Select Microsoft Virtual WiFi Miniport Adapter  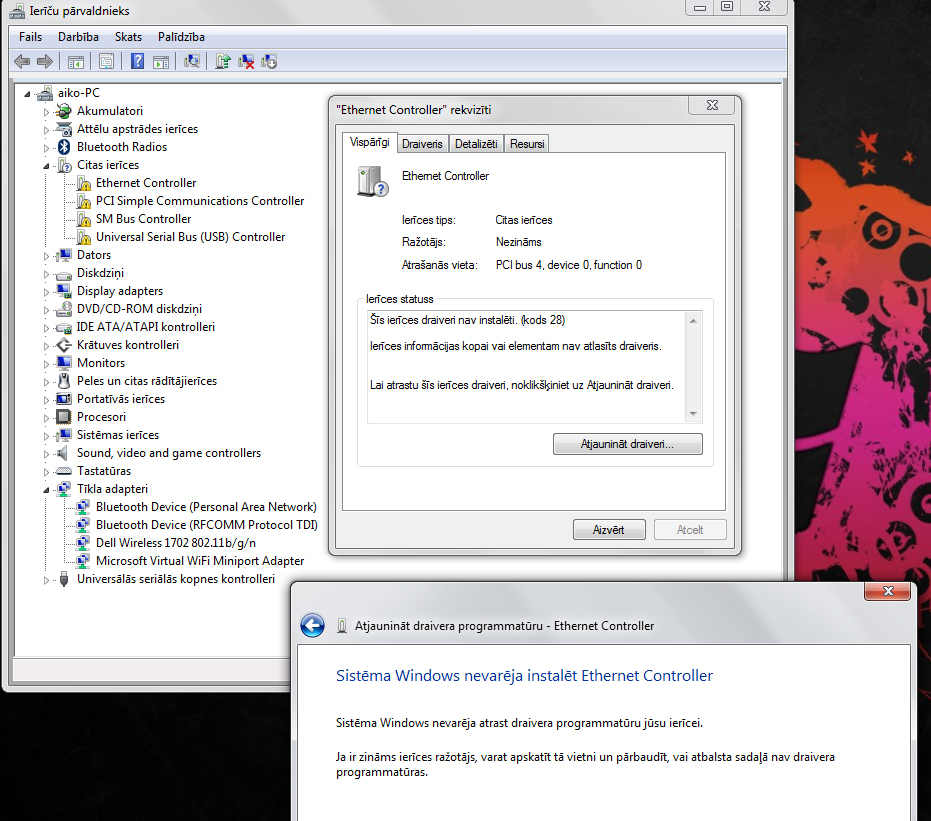click(x=200, y=561)
